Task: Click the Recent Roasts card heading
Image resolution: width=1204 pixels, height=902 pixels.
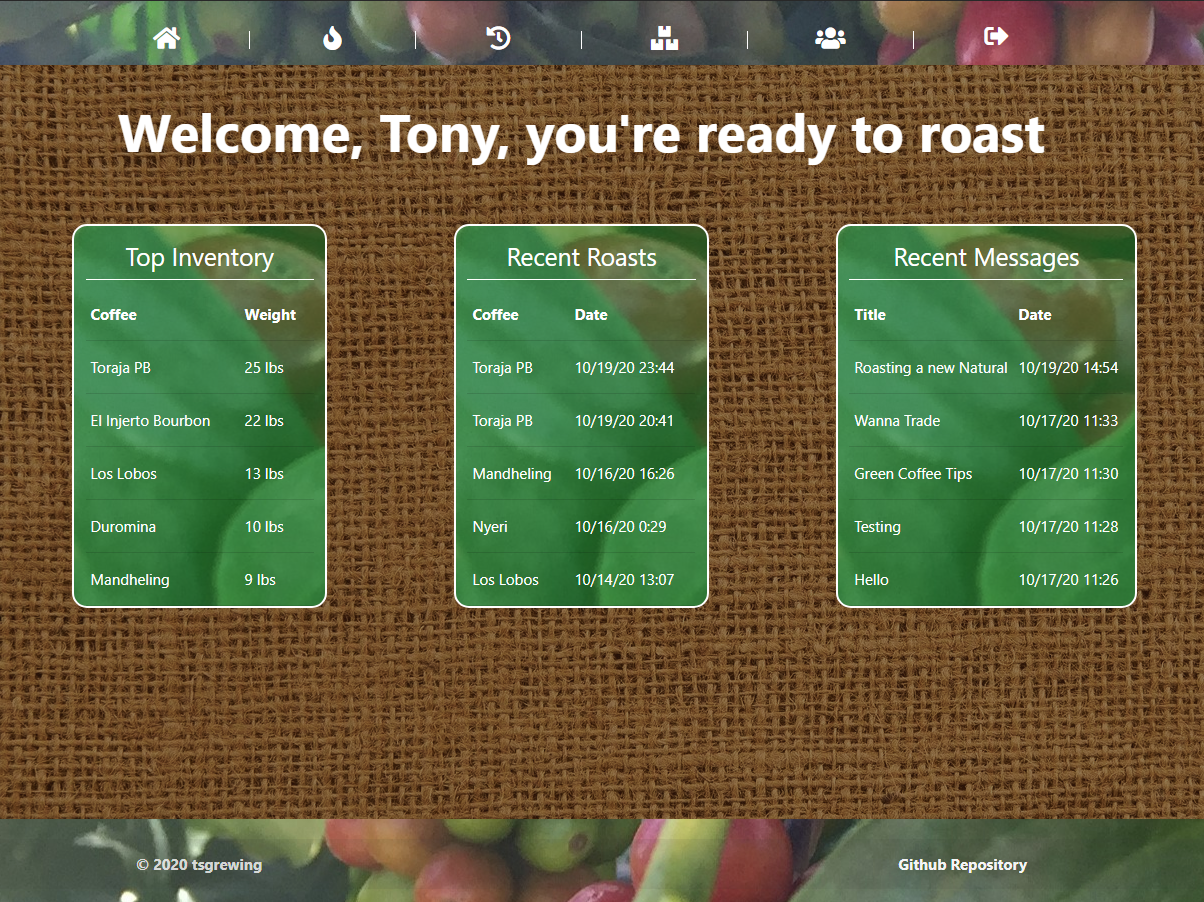Action: [581, 258]
